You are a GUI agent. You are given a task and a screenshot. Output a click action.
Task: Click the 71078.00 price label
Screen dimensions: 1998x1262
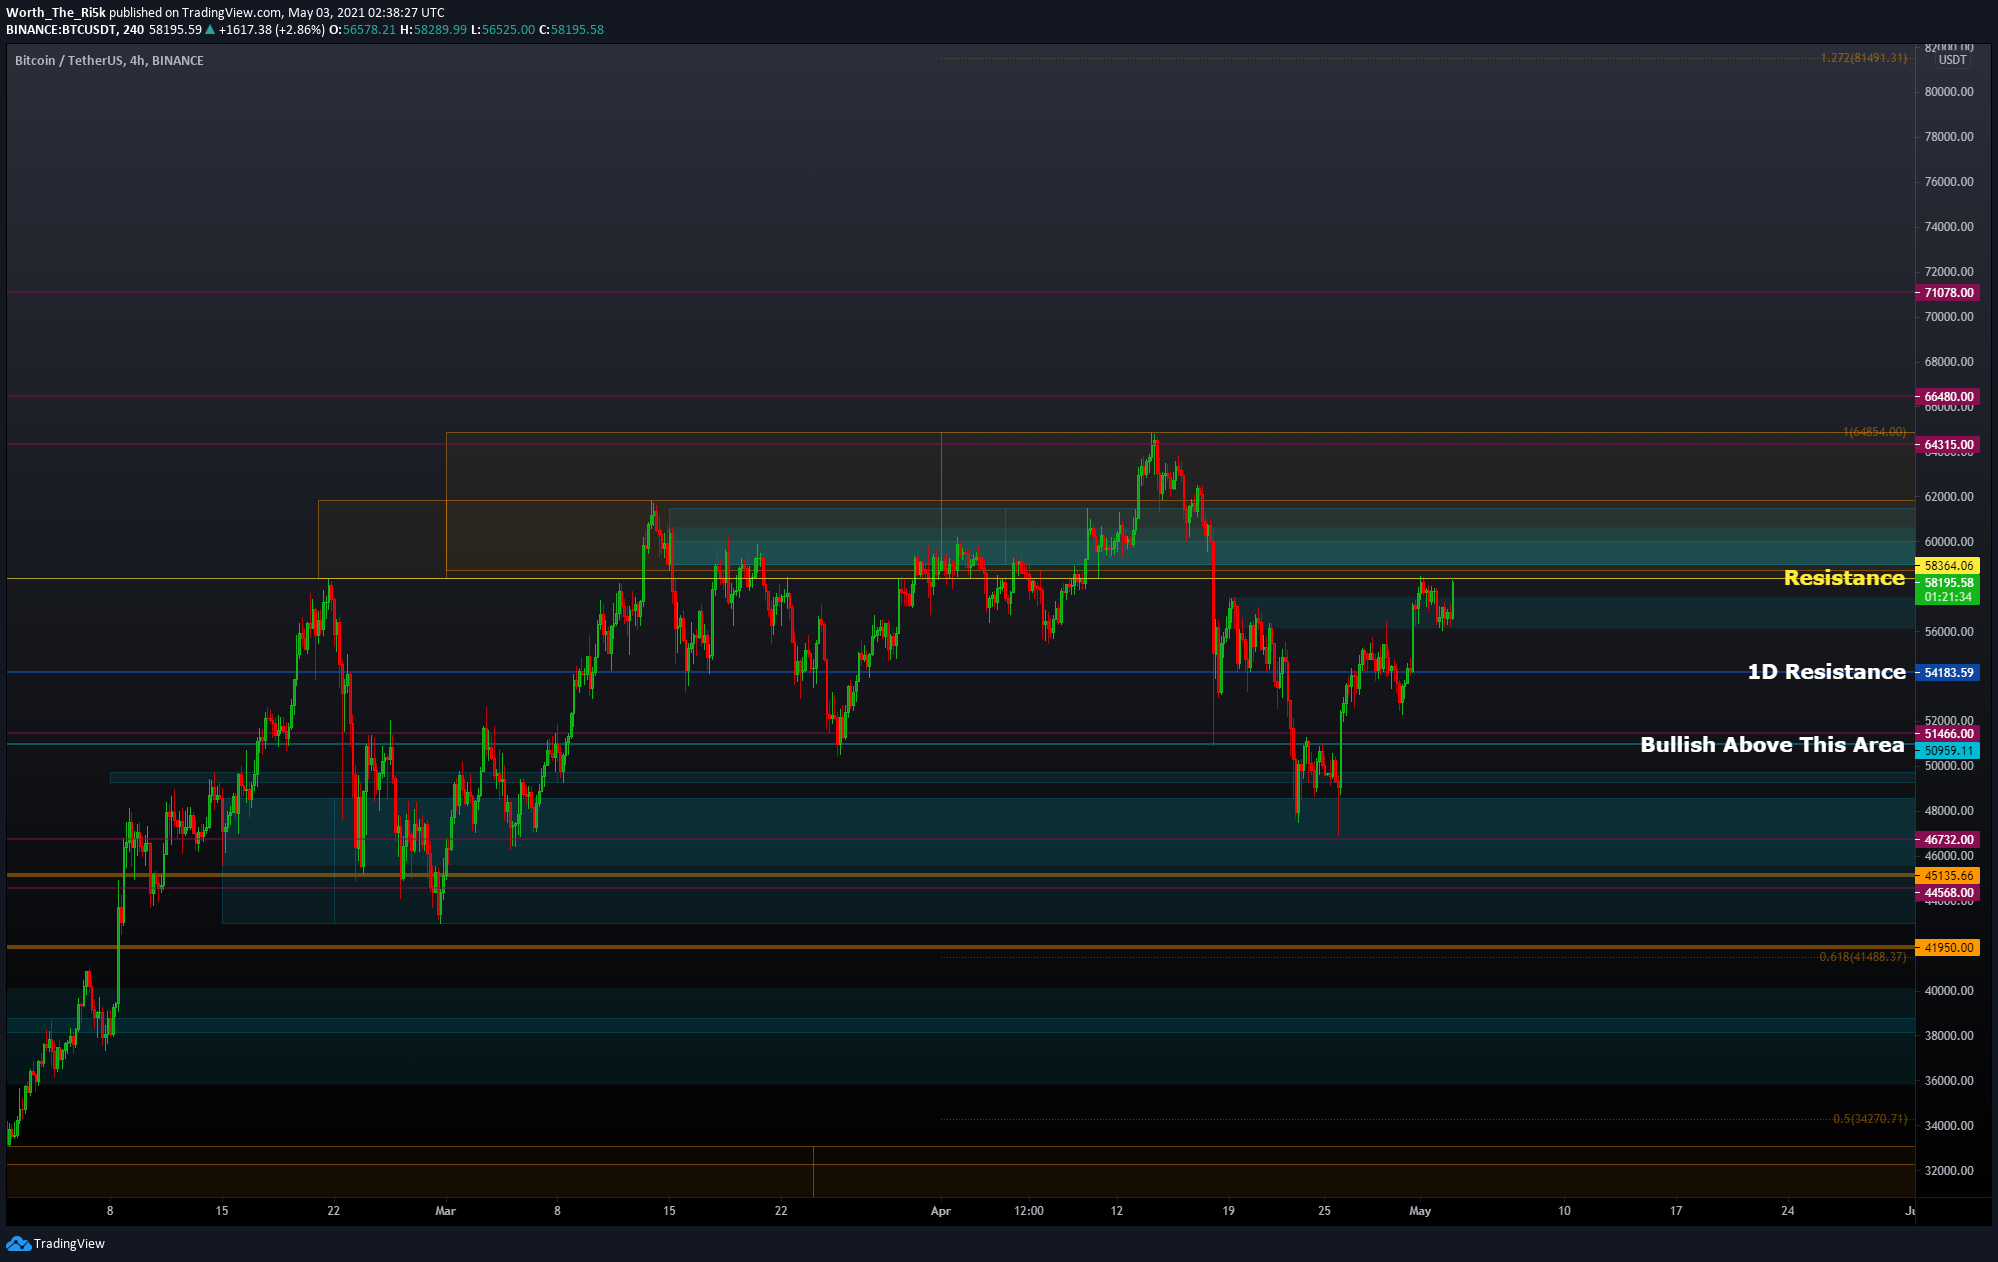pos(1948,293)
